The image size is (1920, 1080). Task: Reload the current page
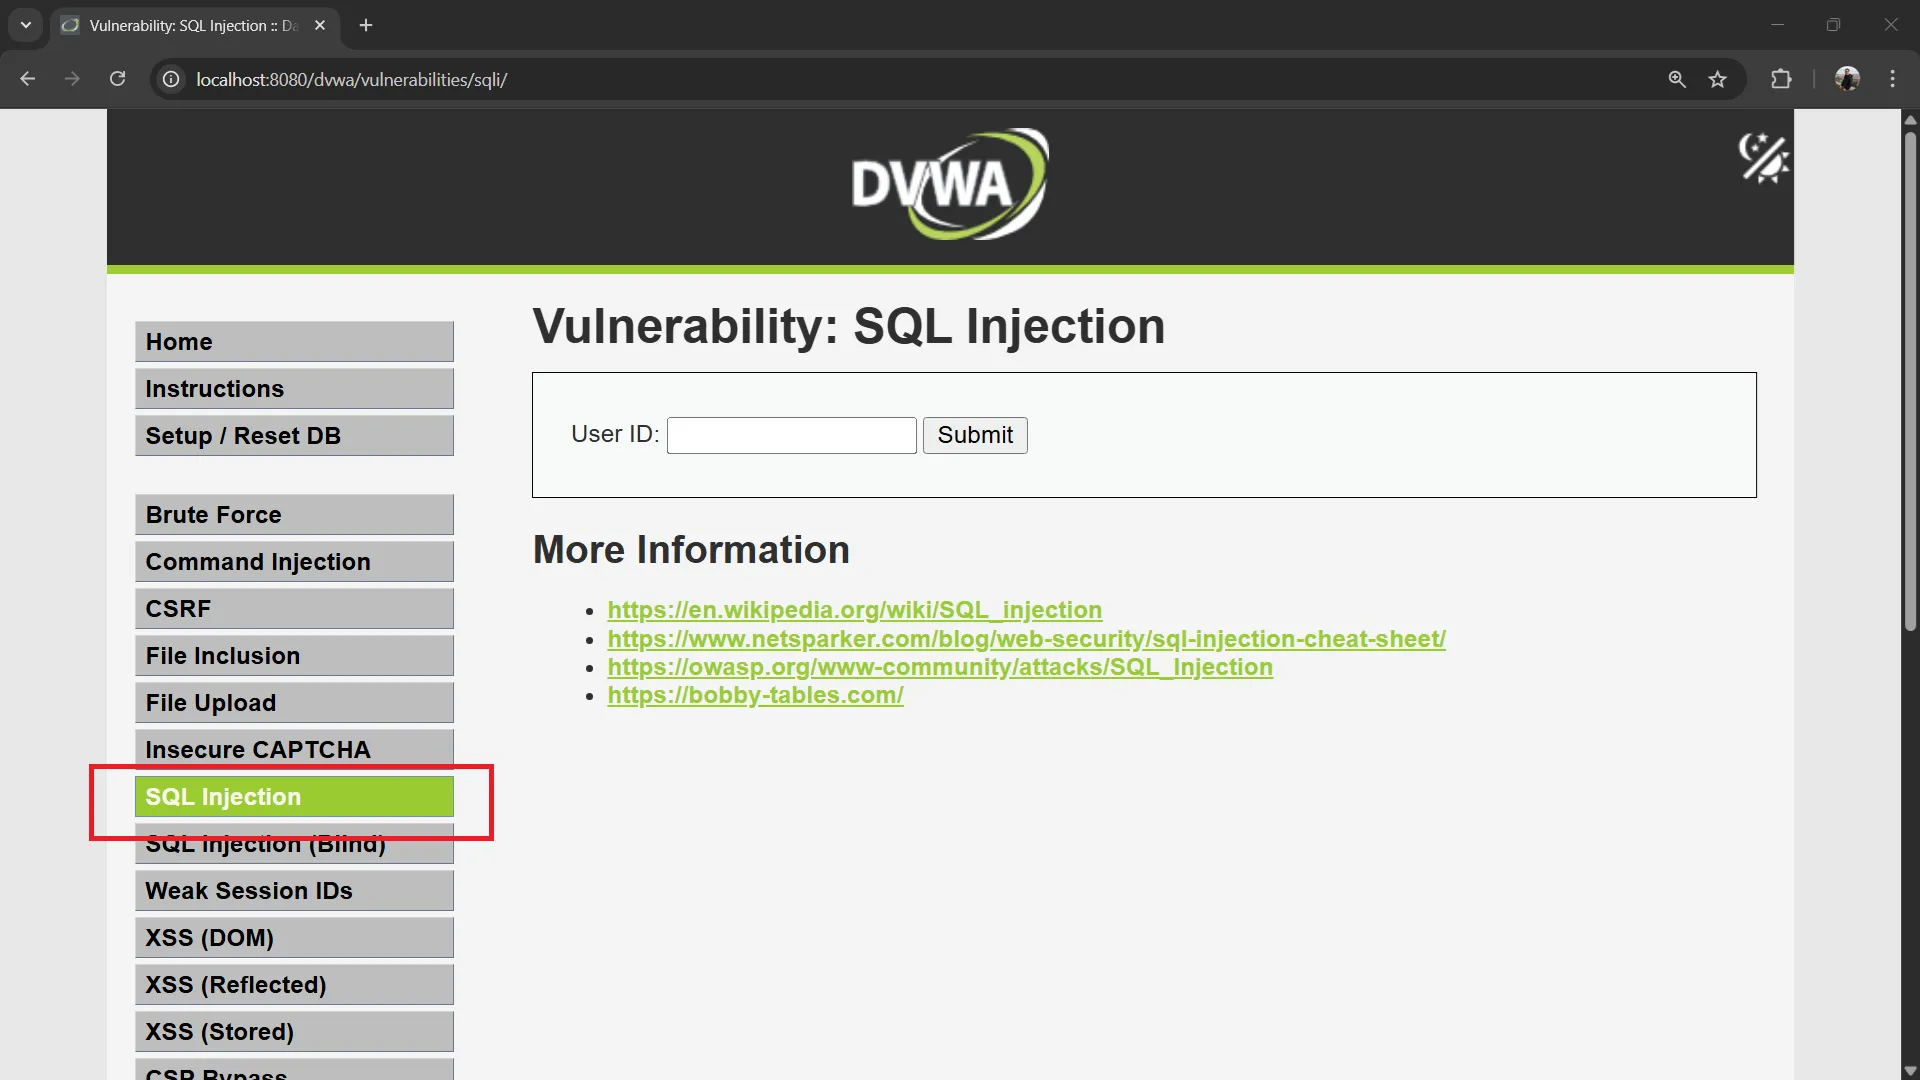(117, 79)
